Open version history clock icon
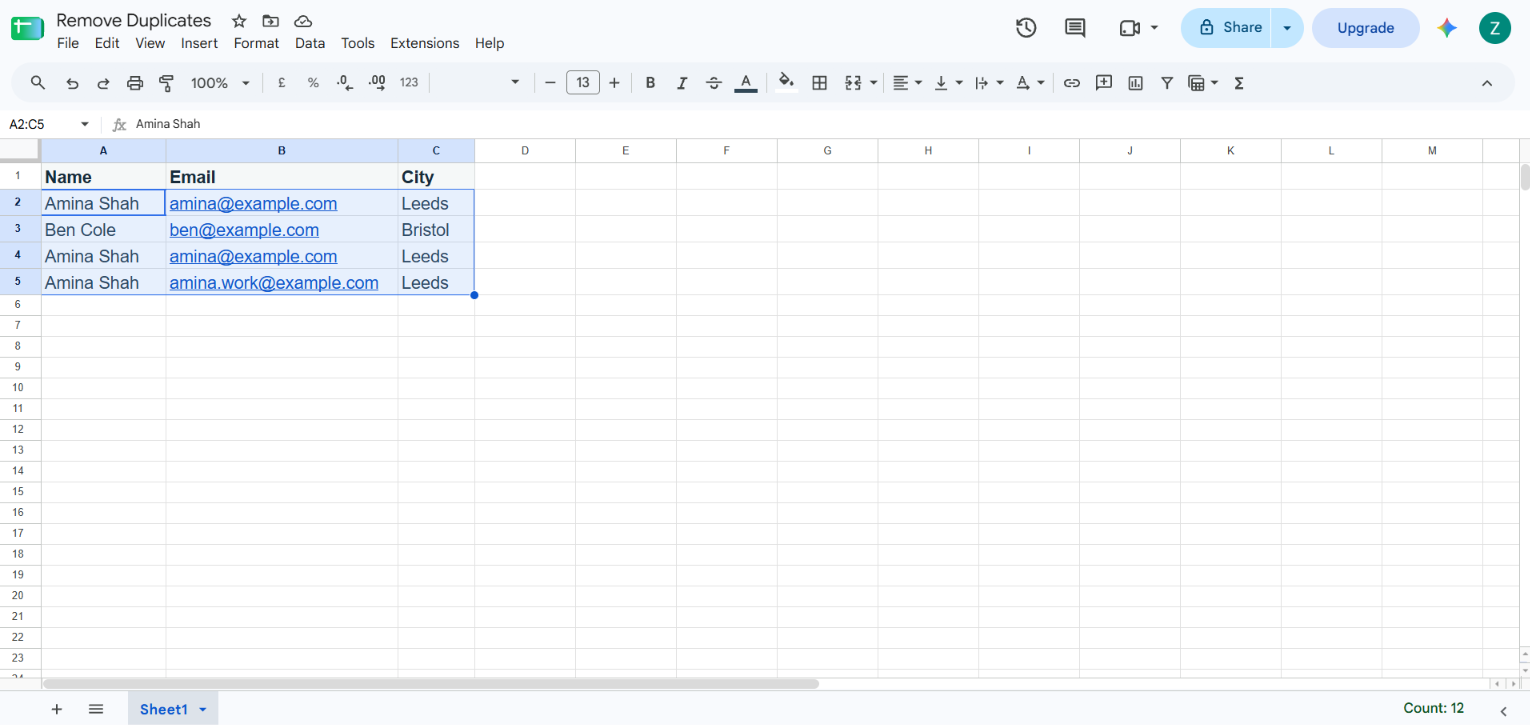The height and width of the screenshot is (725, 1530). point(1026,28)
